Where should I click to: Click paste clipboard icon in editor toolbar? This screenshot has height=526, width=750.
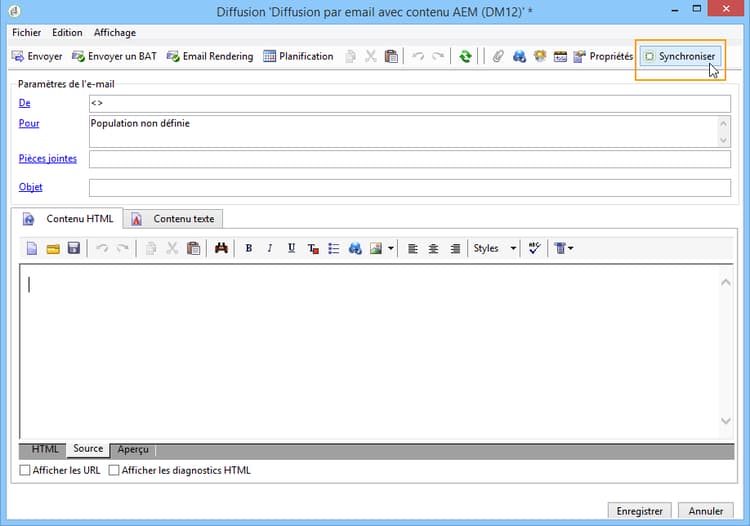pyautogui.click(x=193, y=248)
